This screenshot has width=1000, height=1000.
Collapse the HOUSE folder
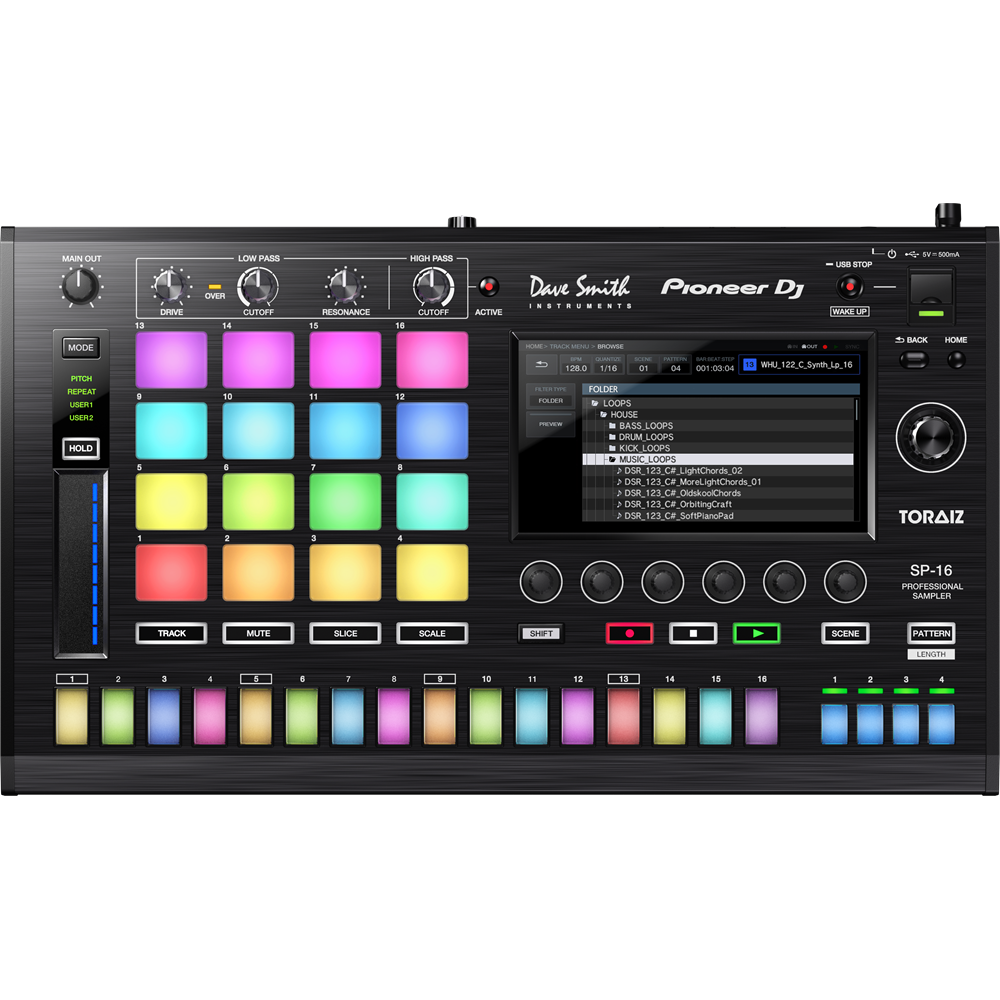(719, 415)
